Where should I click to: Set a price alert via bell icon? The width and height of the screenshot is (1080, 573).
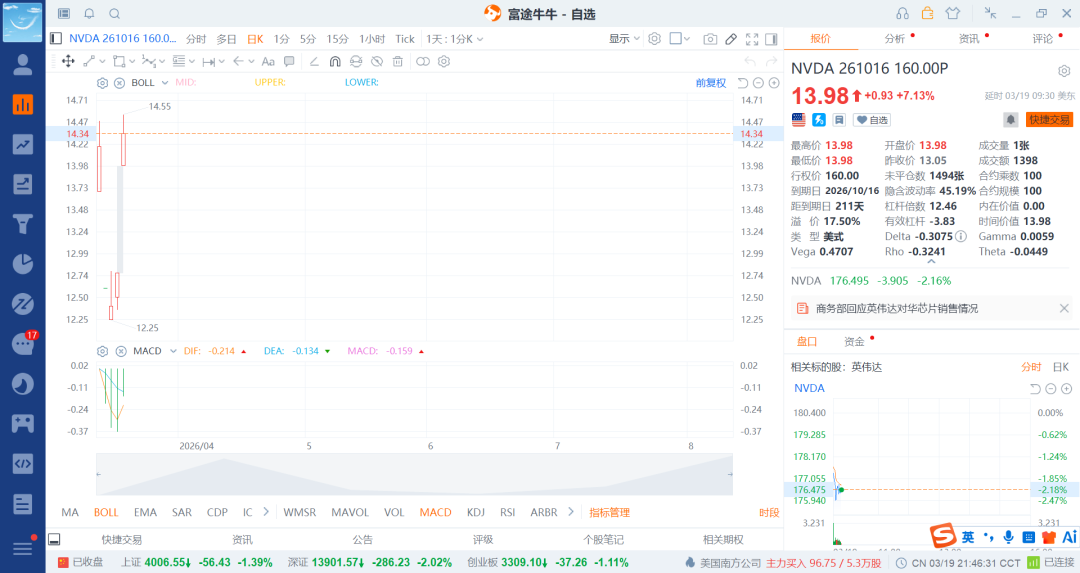point(1010,120)
